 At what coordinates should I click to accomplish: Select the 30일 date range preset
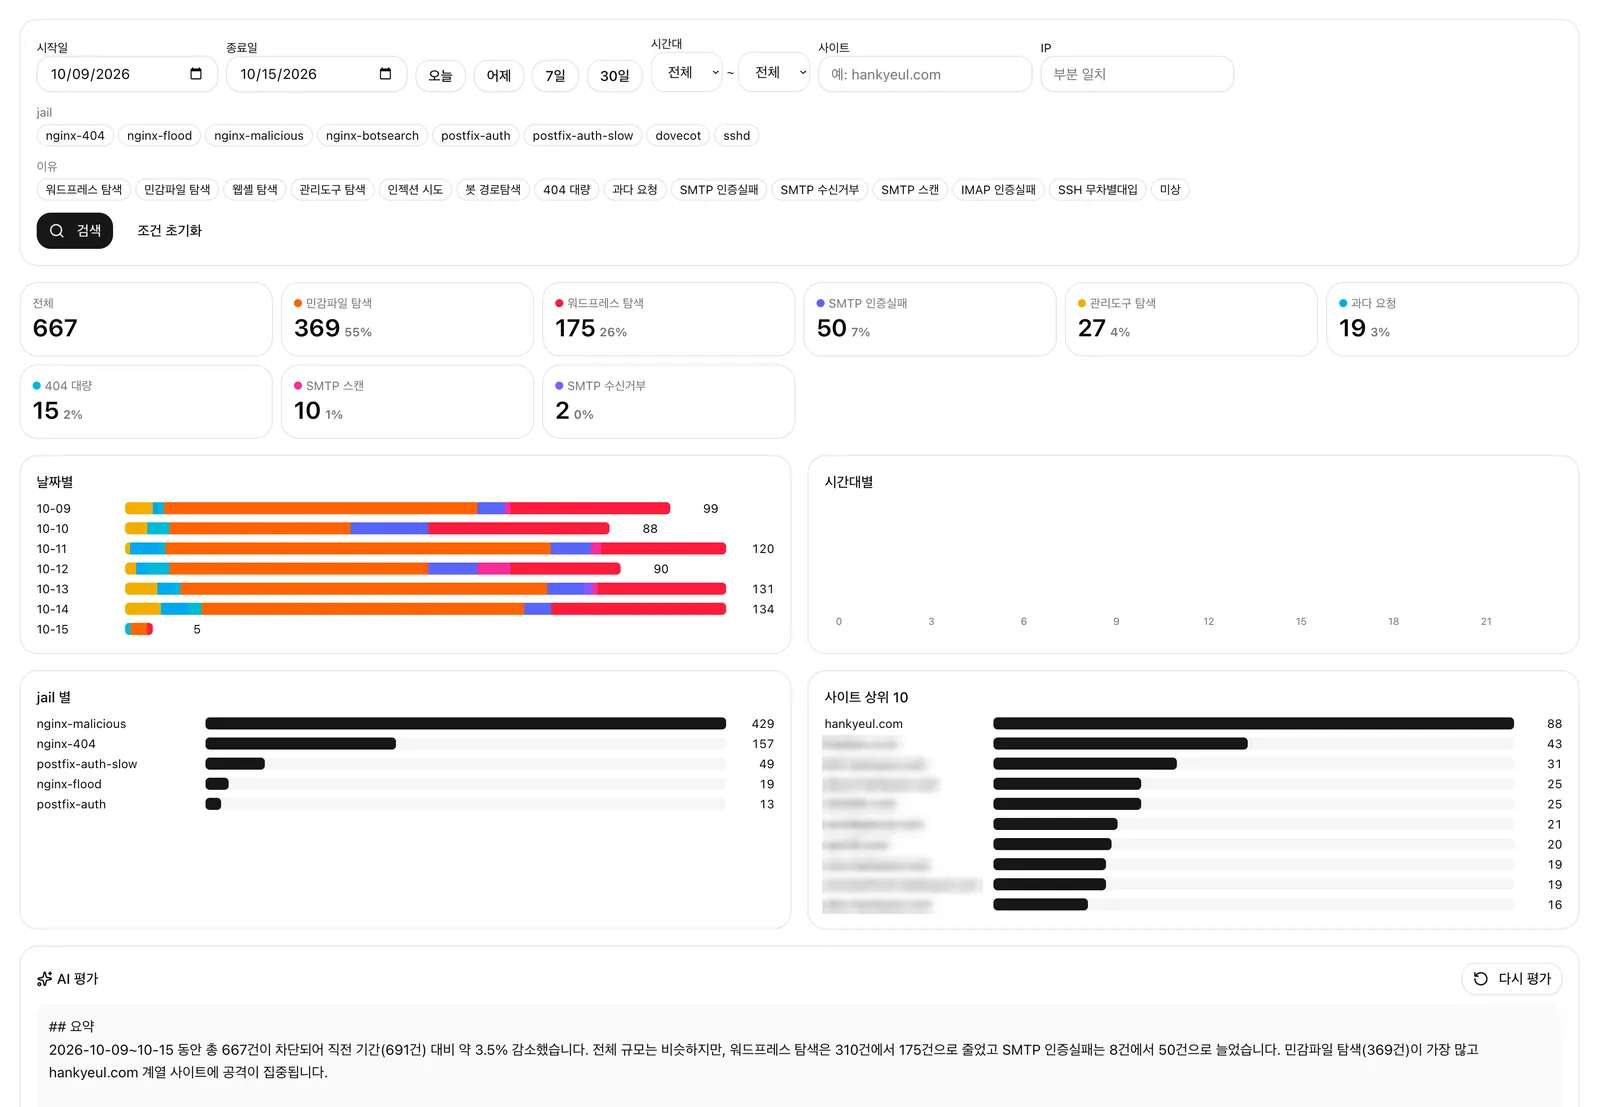point(615,75)
